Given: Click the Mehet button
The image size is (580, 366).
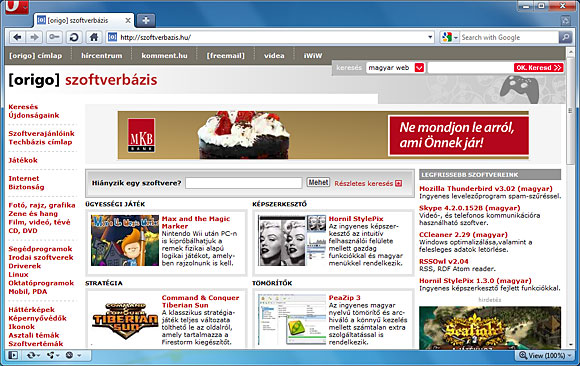Looking at the screenshot, I should click(x=318, y=182).
